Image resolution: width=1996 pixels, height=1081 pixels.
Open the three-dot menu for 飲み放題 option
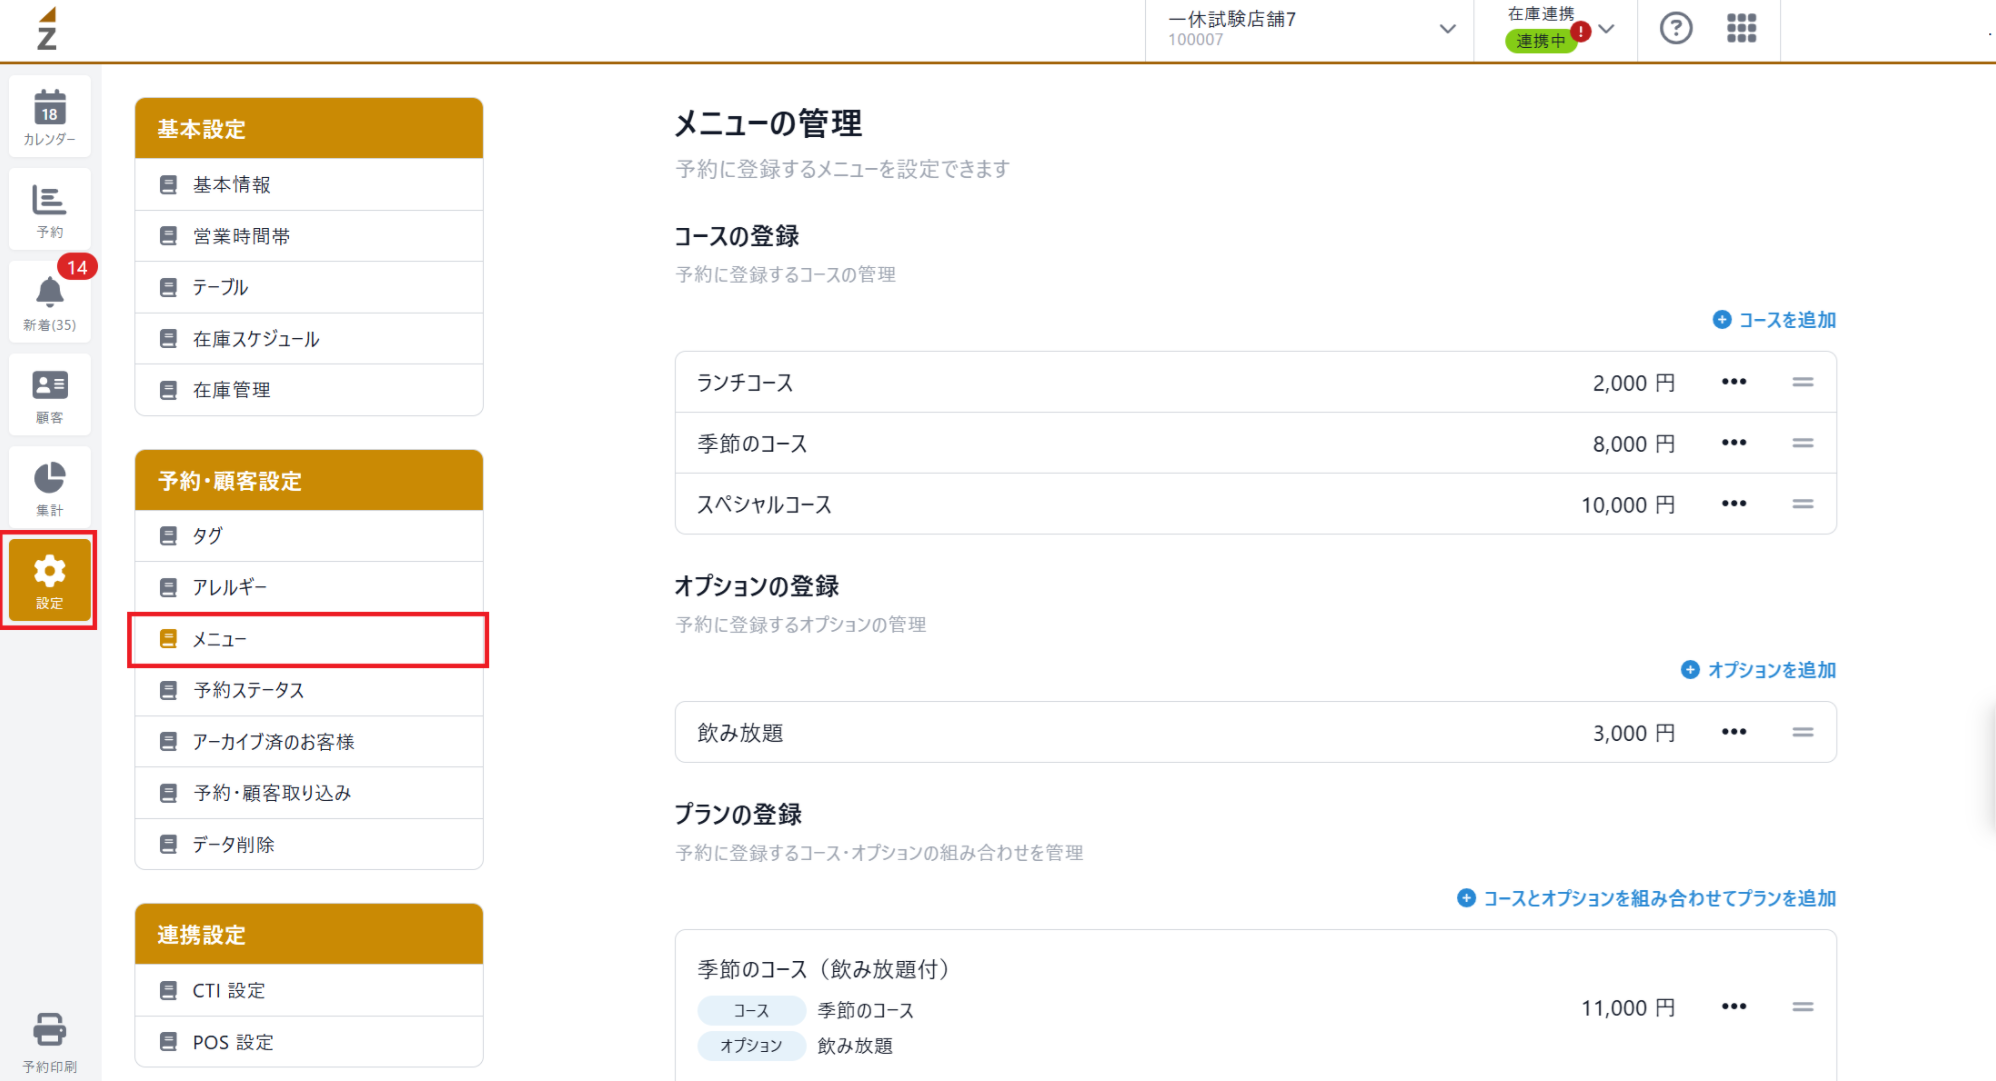click(1734, 732)
